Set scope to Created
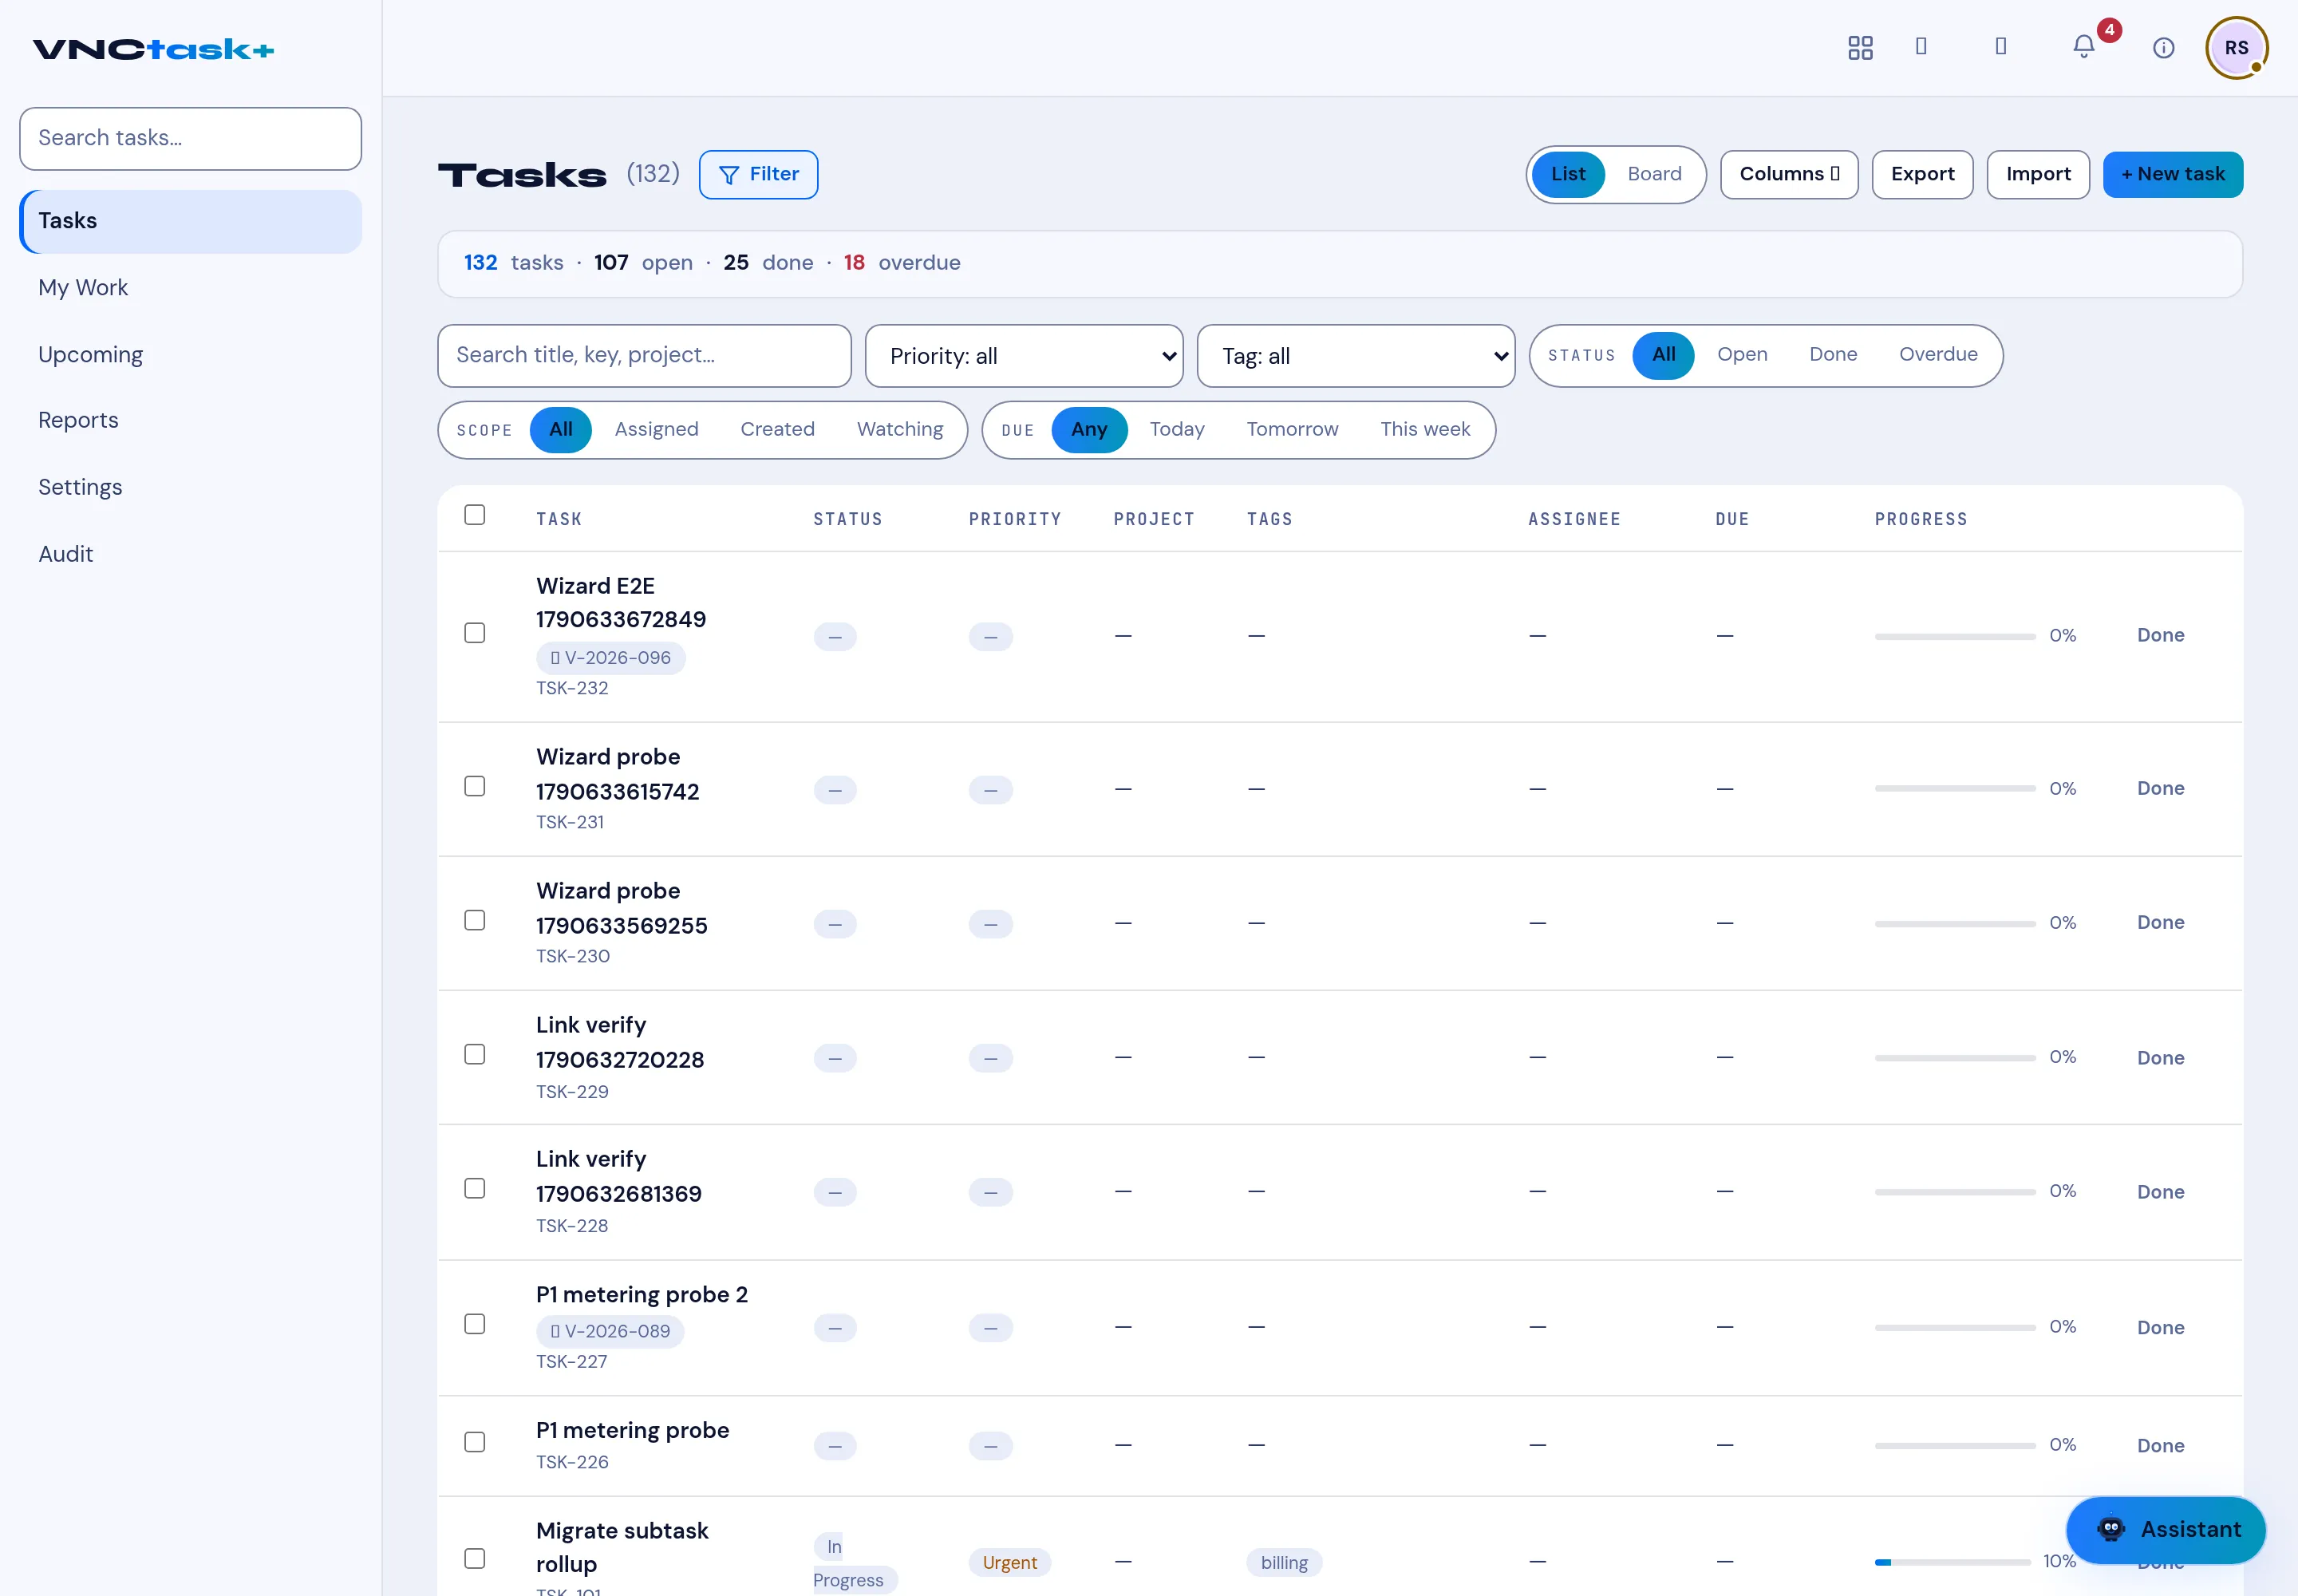The width and height of the screenshot is (2298, 1596). click(777, 430)
